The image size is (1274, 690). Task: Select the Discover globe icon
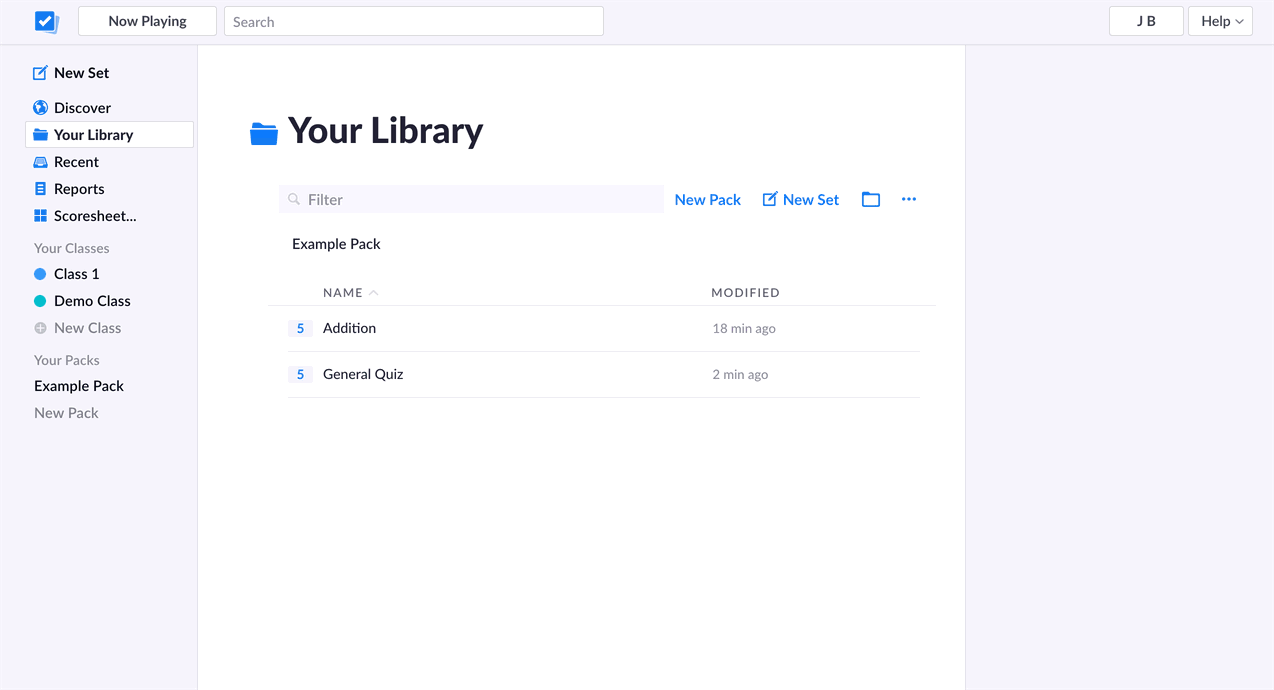click(41, 107)
